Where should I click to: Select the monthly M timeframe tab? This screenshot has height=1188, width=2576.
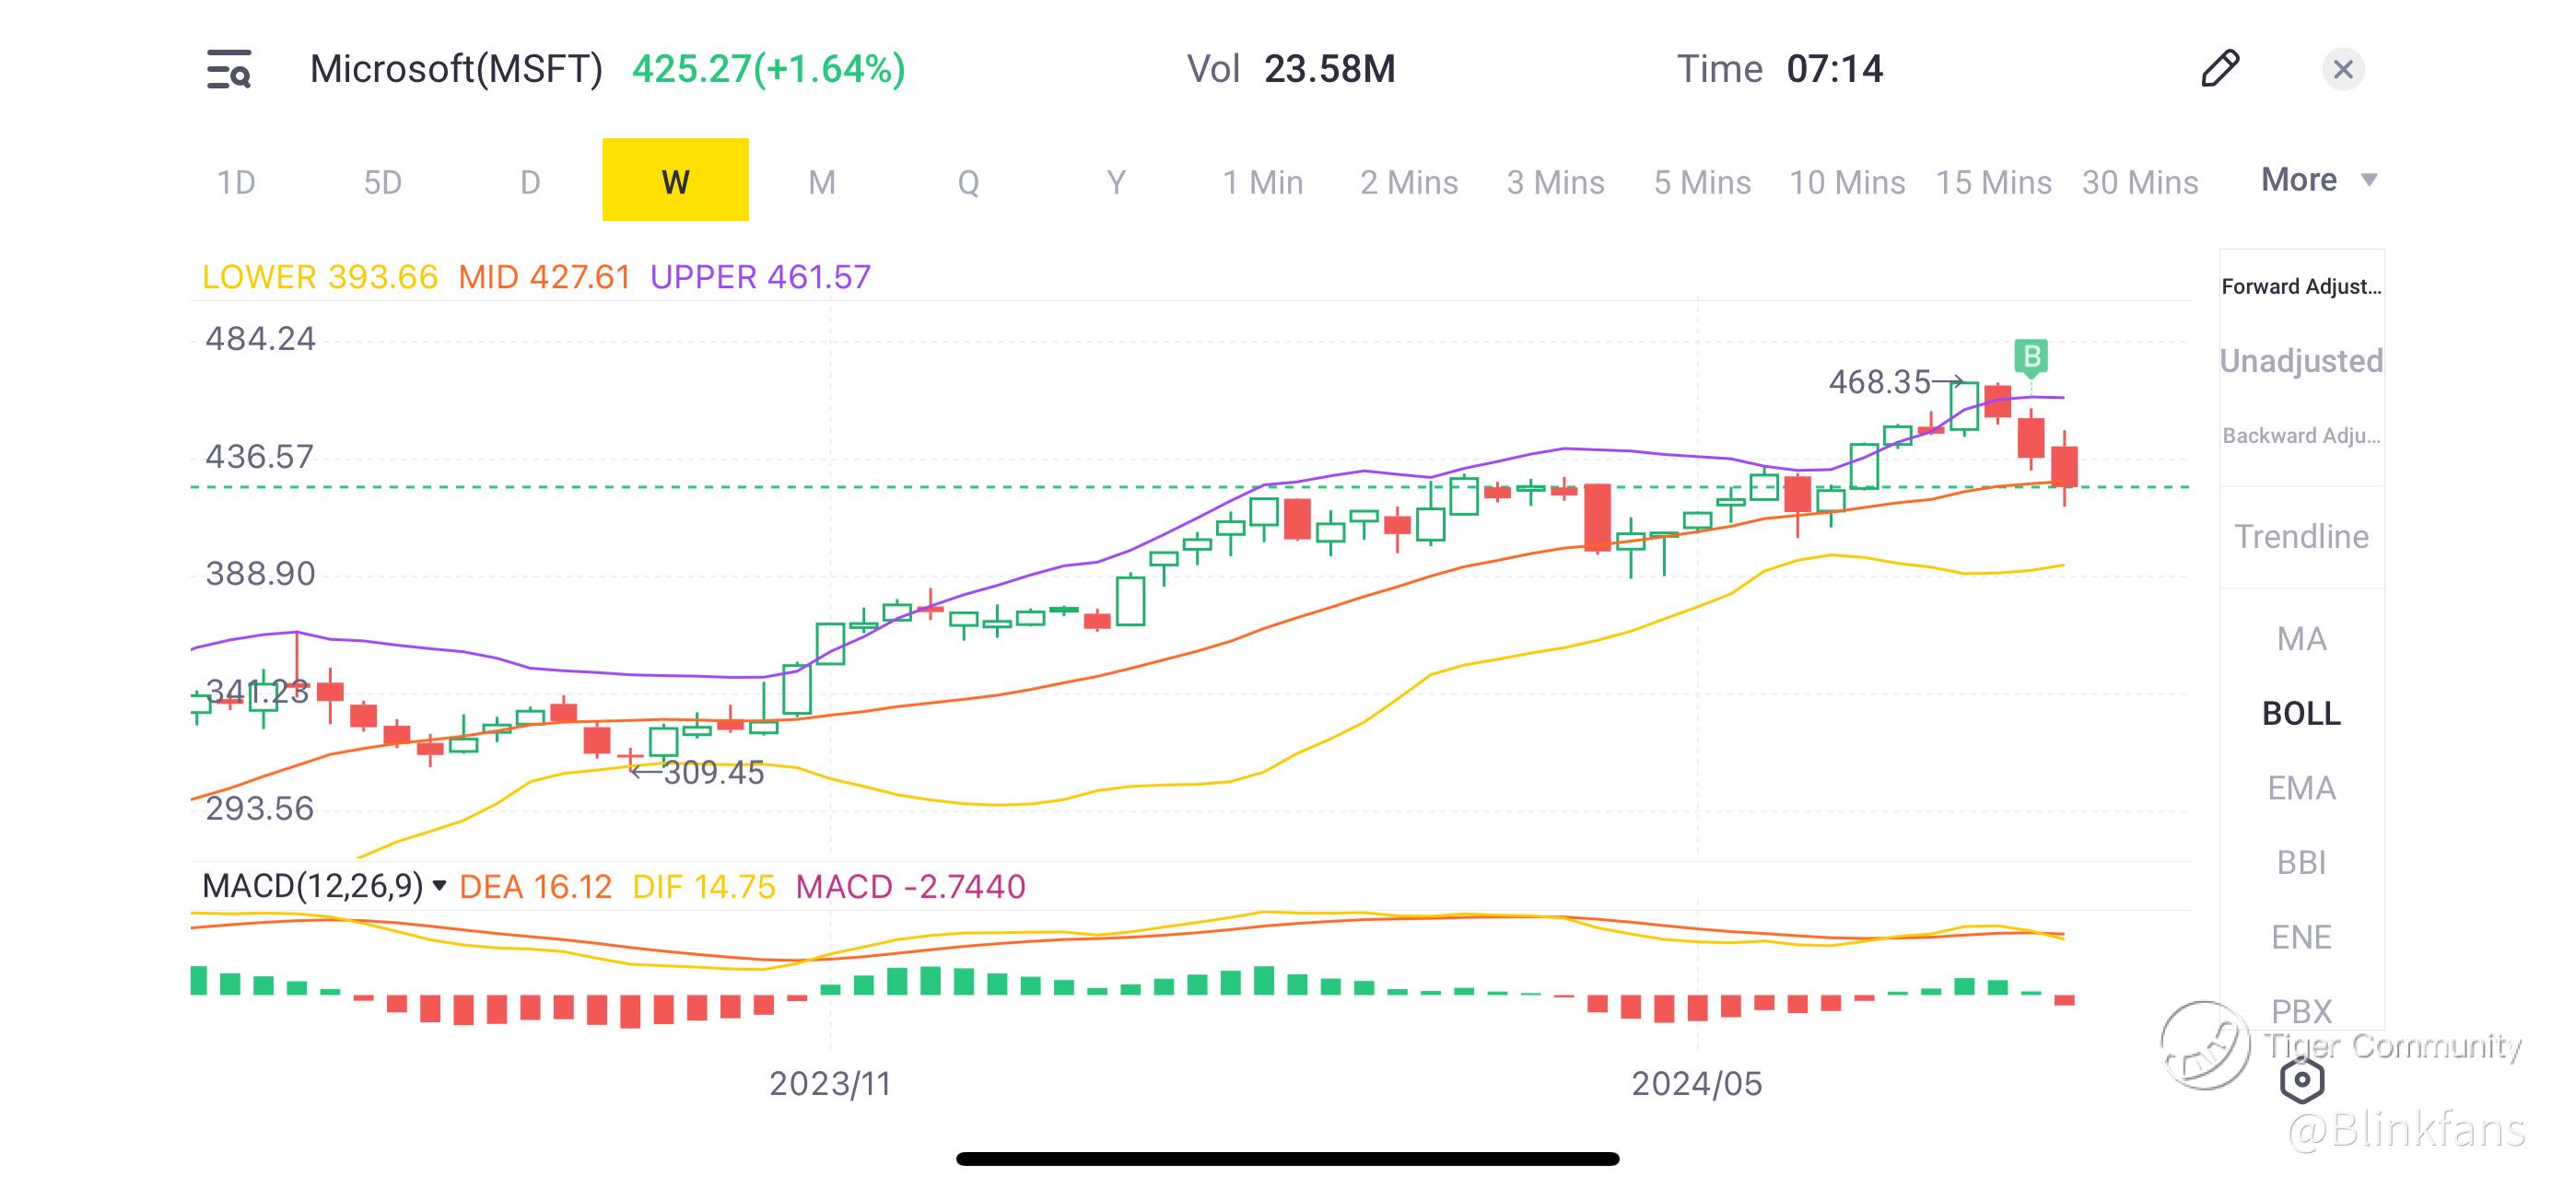(821, 182)
